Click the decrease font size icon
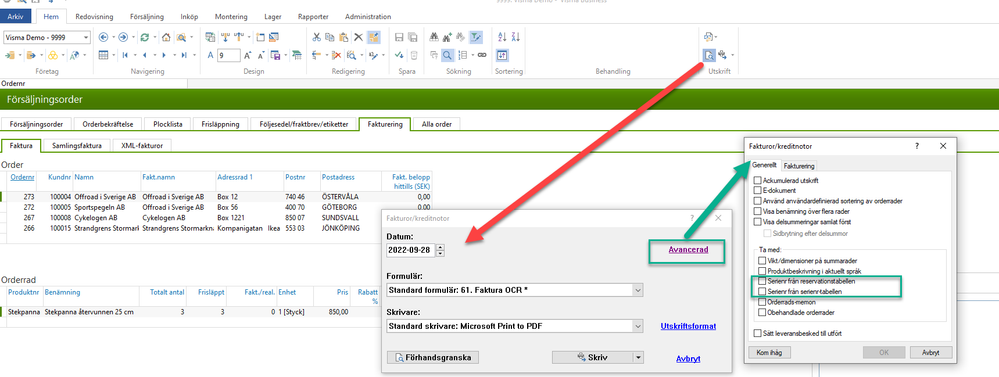This screenshot has width=999, height=377. click(x=261, y=55)
